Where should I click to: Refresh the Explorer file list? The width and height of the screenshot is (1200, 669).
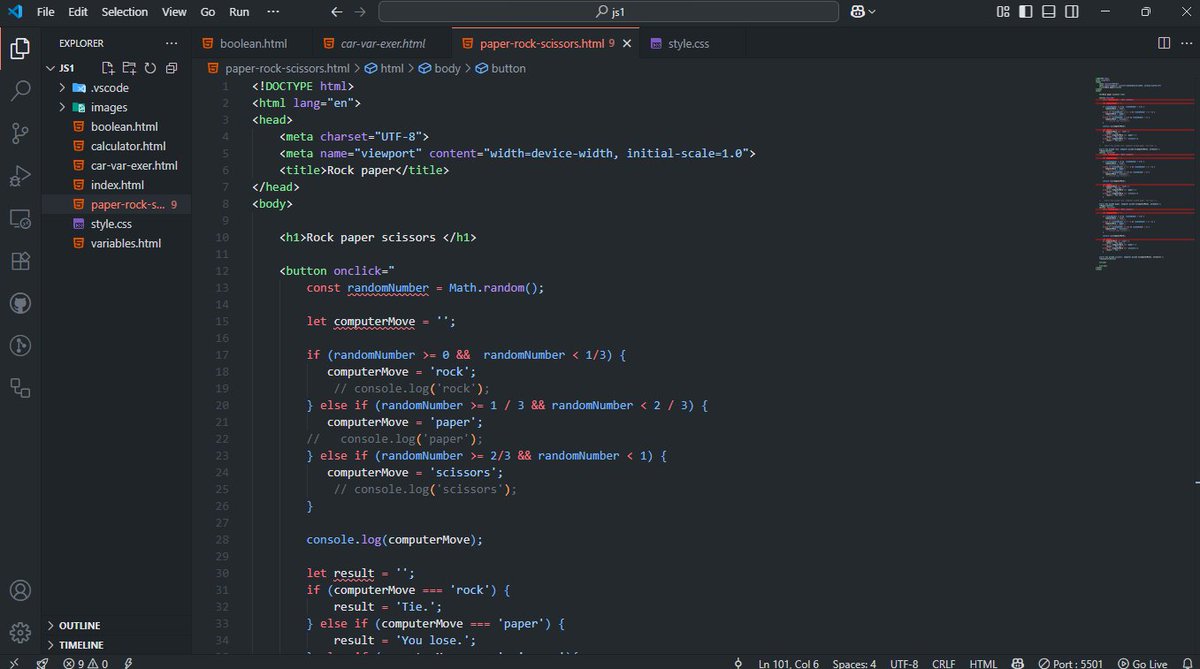[150, 67]
